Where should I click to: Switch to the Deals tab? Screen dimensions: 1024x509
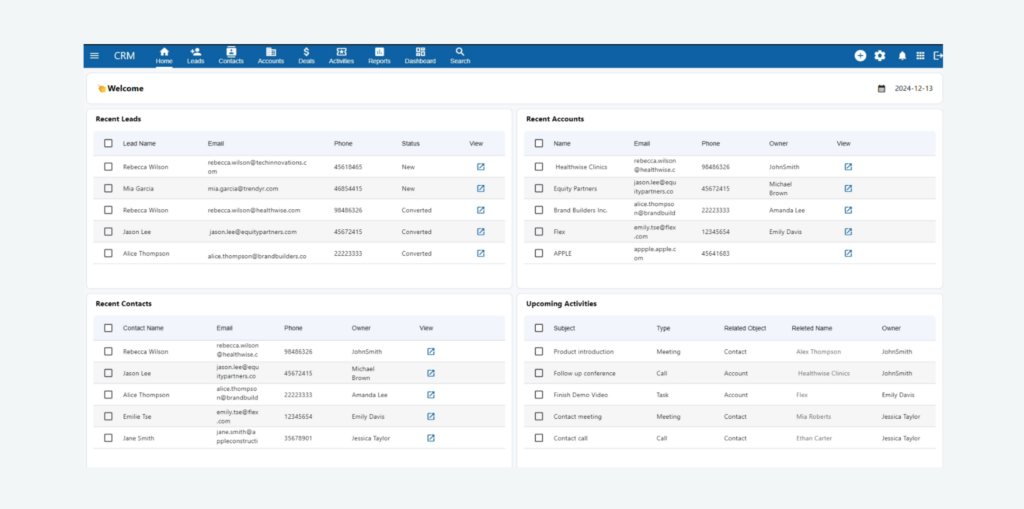(x=306, y=56)
